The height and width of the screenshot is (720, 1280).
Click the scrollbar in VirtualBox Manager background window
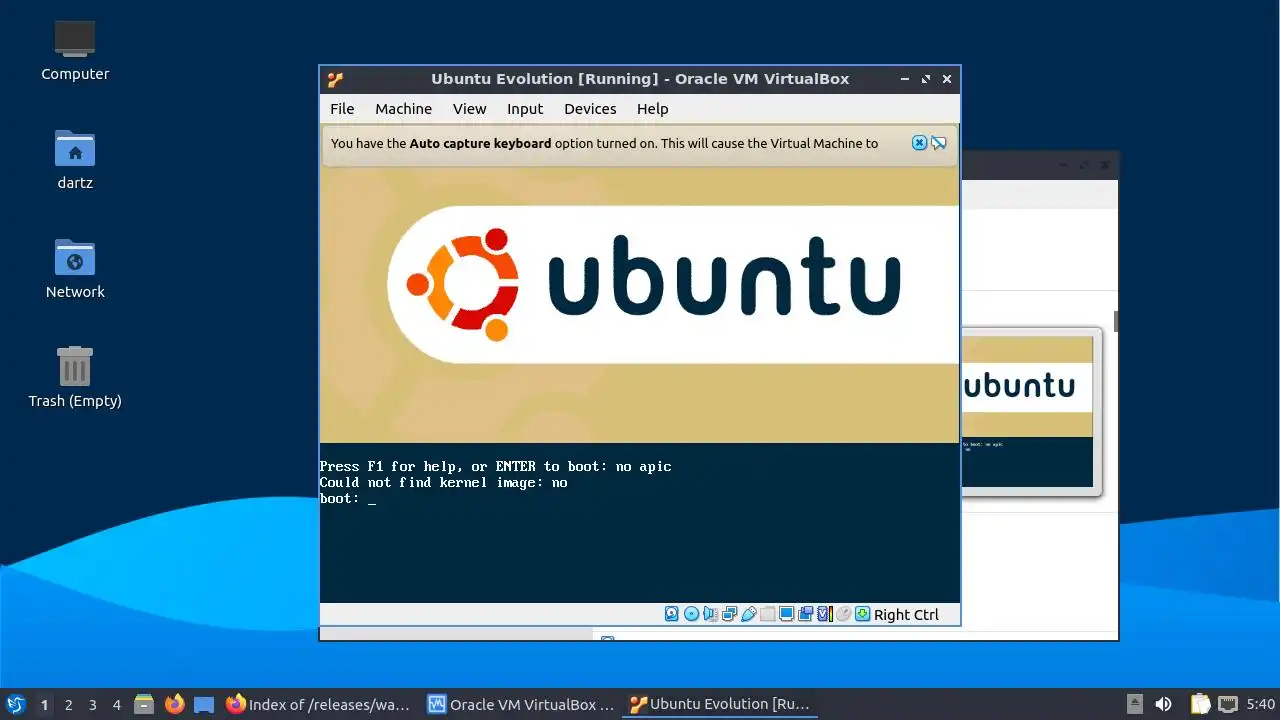click(x=1115, y=322)
